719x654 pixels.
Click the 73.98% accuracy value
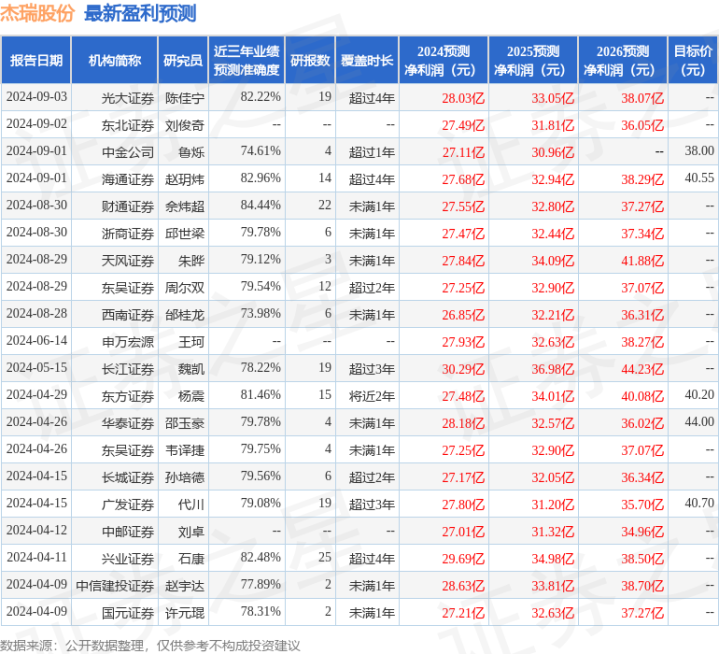click(260, 314)
